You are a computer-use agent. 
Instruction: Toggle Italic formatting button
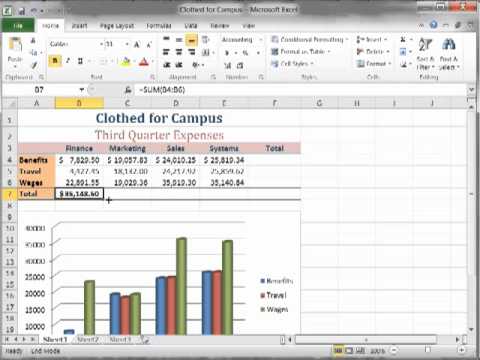(68, 61)
